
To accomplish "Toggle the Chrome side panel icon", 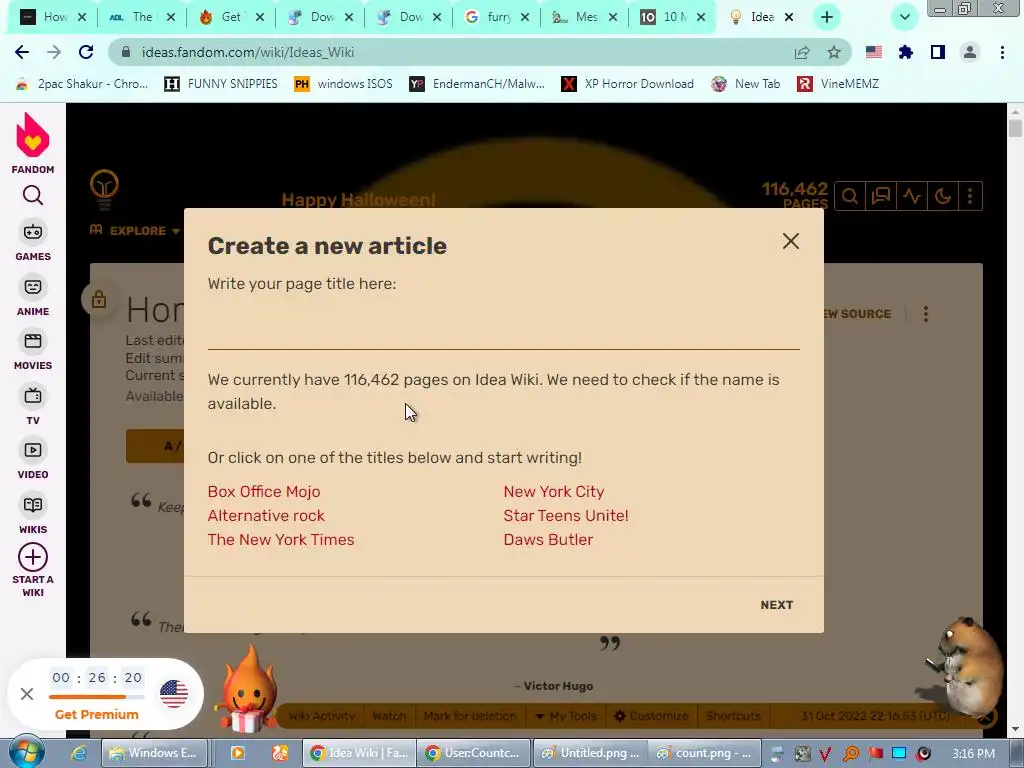I will tap(938, 52).
